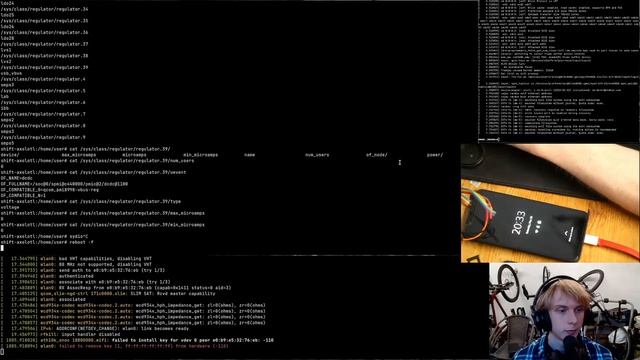The height and width of the screenshot is (360, 640).
Task: Click 'SLIM SAT: Rcvd master capability' line
Action: tap(108, 293)
